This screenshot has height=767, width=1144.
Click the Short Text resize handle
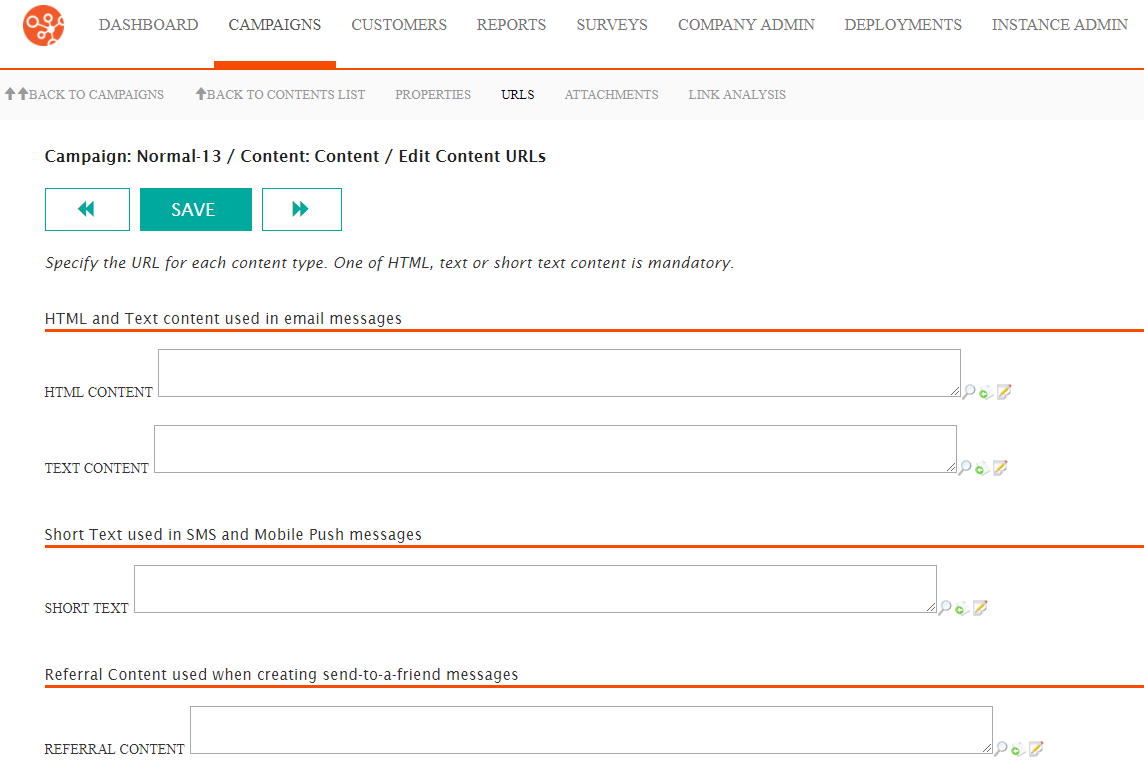coord(931,607)
